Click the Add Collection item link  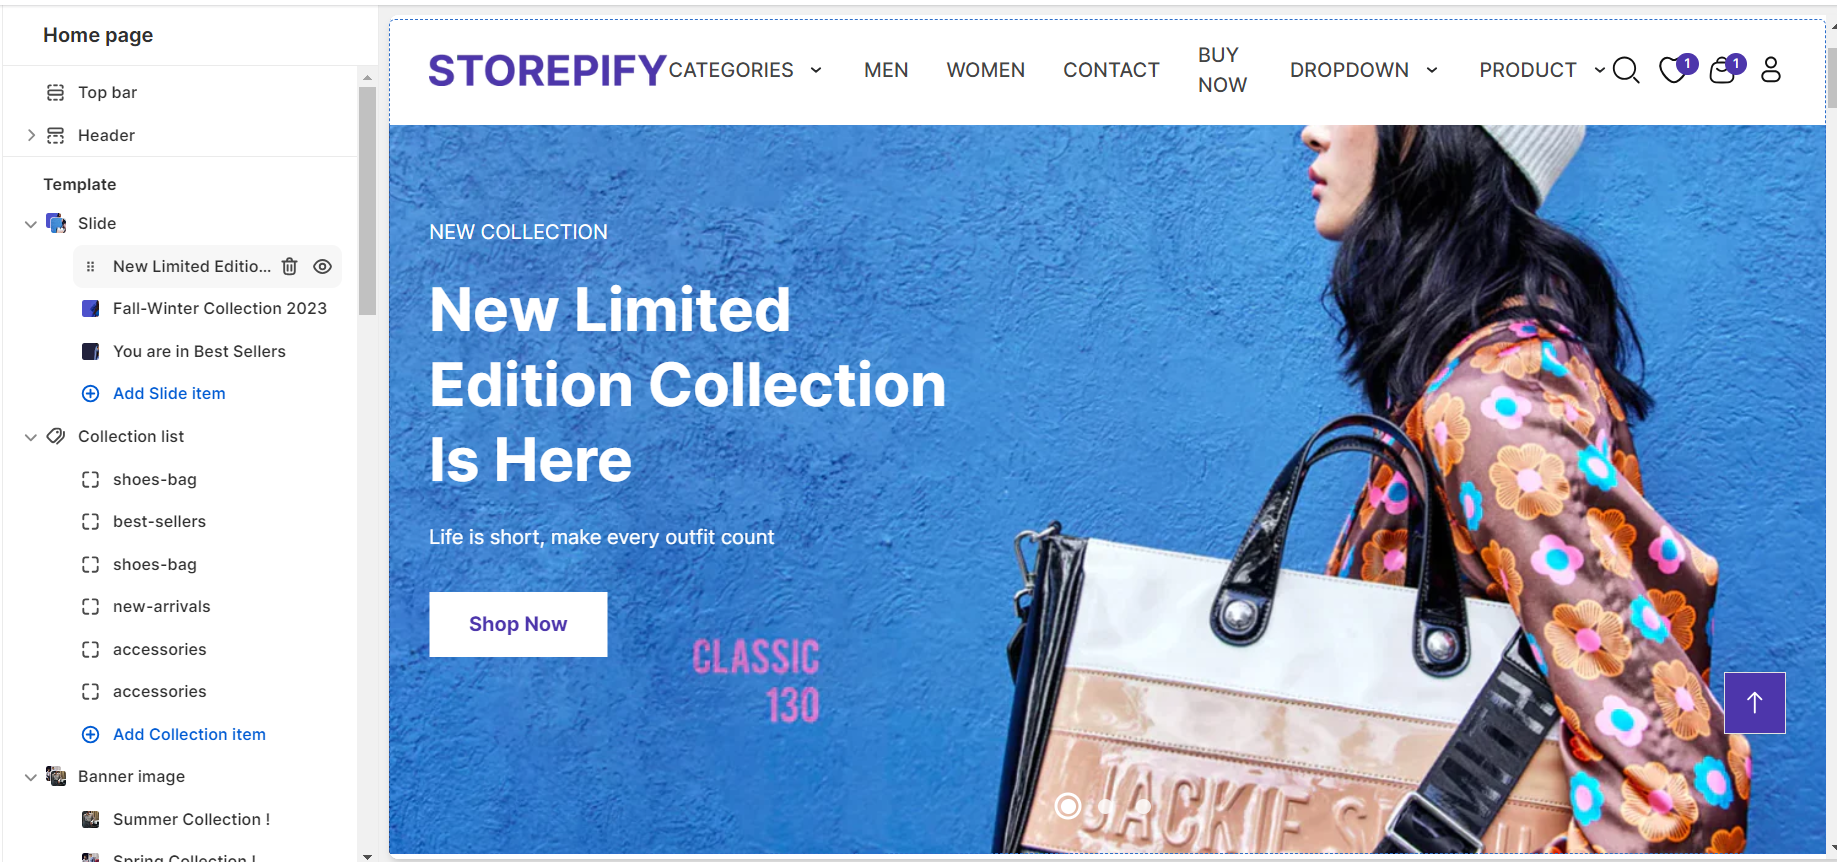click(x=189, y=734)
